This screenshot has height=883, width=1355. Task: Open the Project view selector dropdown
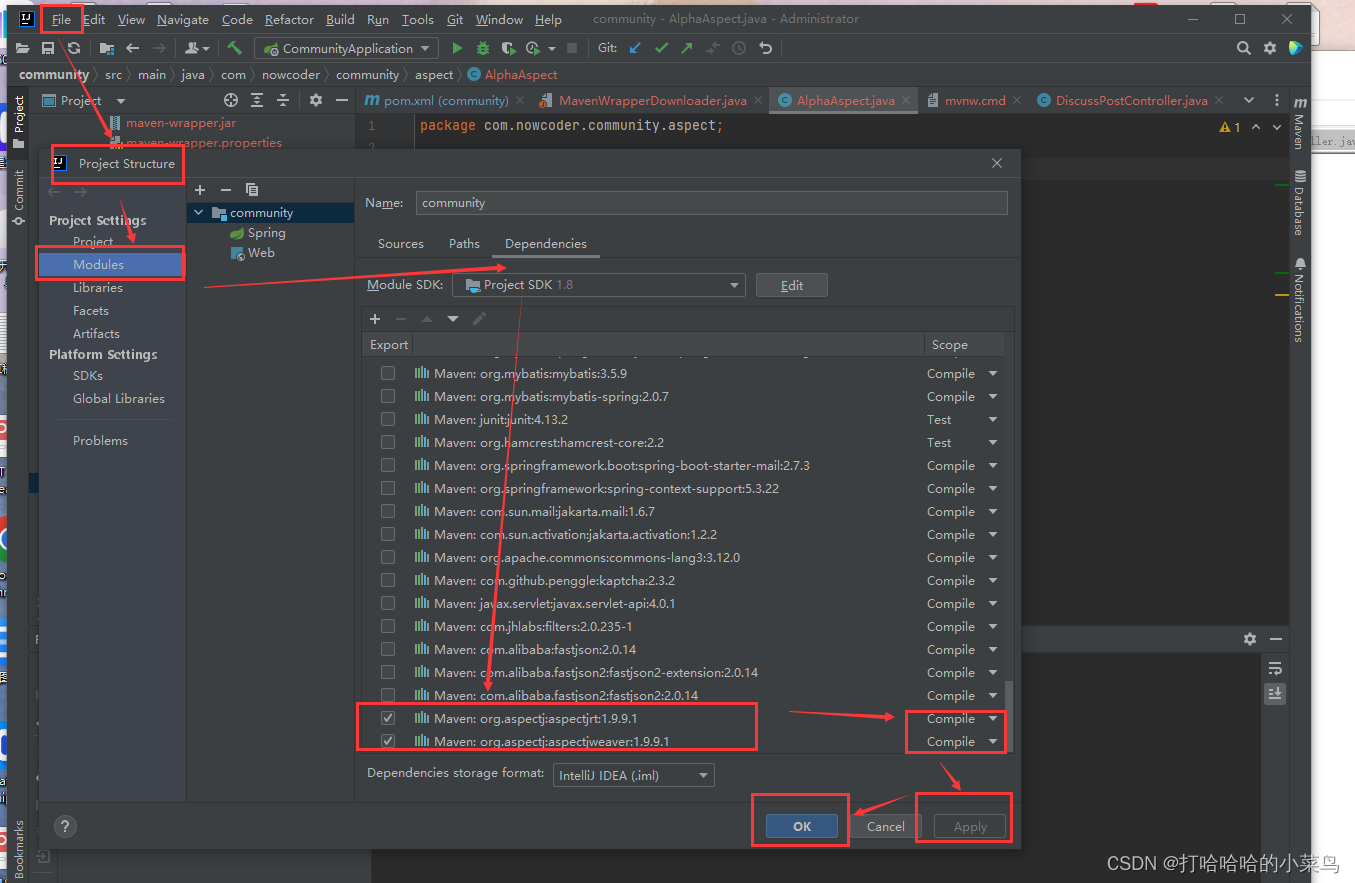click(121, 100)
